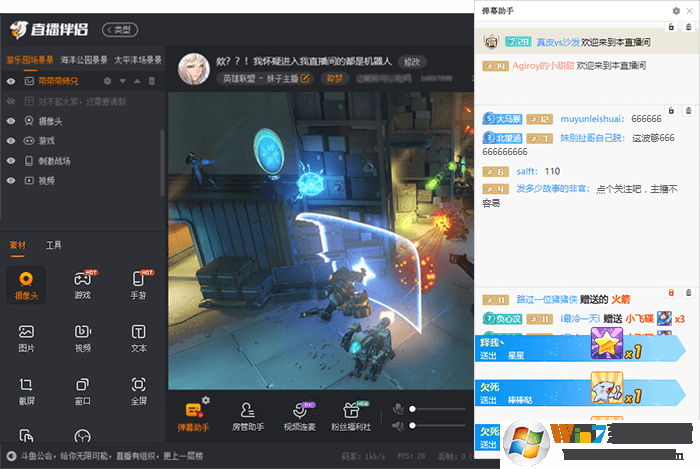700x469 pixels.
Task: Click red lock icon in gift messages section
Action: tap(671, 293)
